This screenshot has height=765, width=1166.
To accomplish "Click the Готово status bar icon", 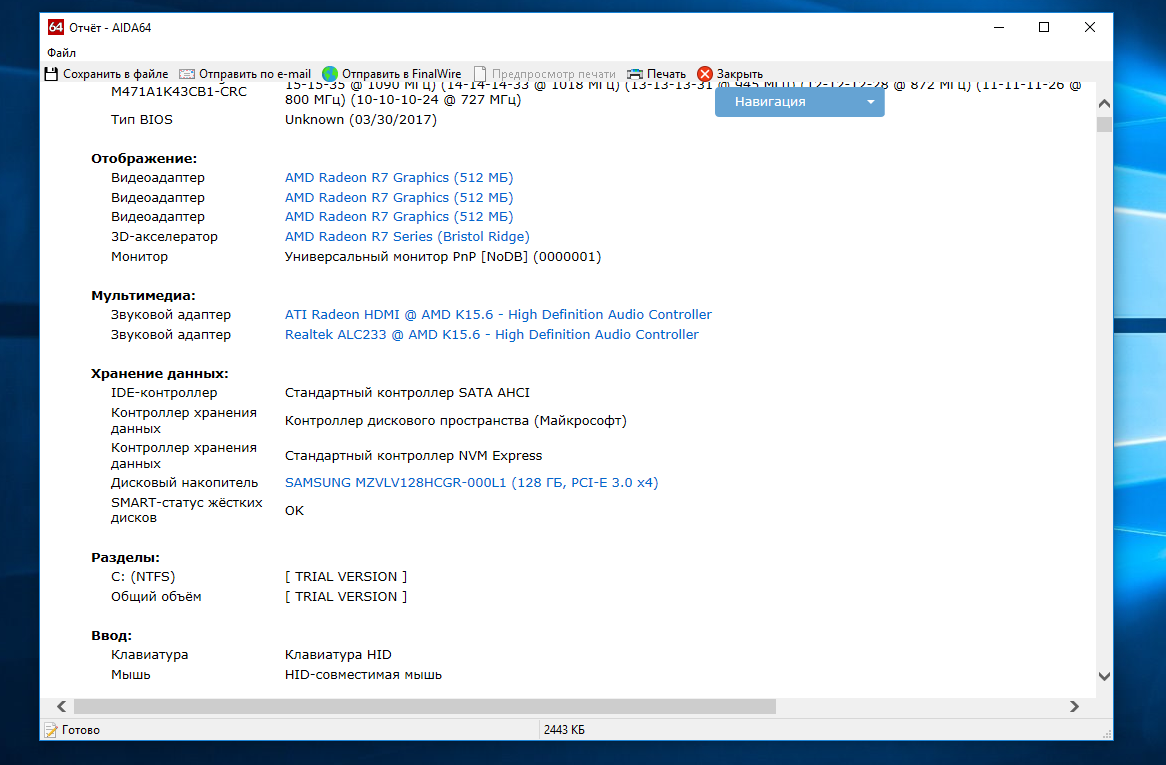I will click(51, 730).
